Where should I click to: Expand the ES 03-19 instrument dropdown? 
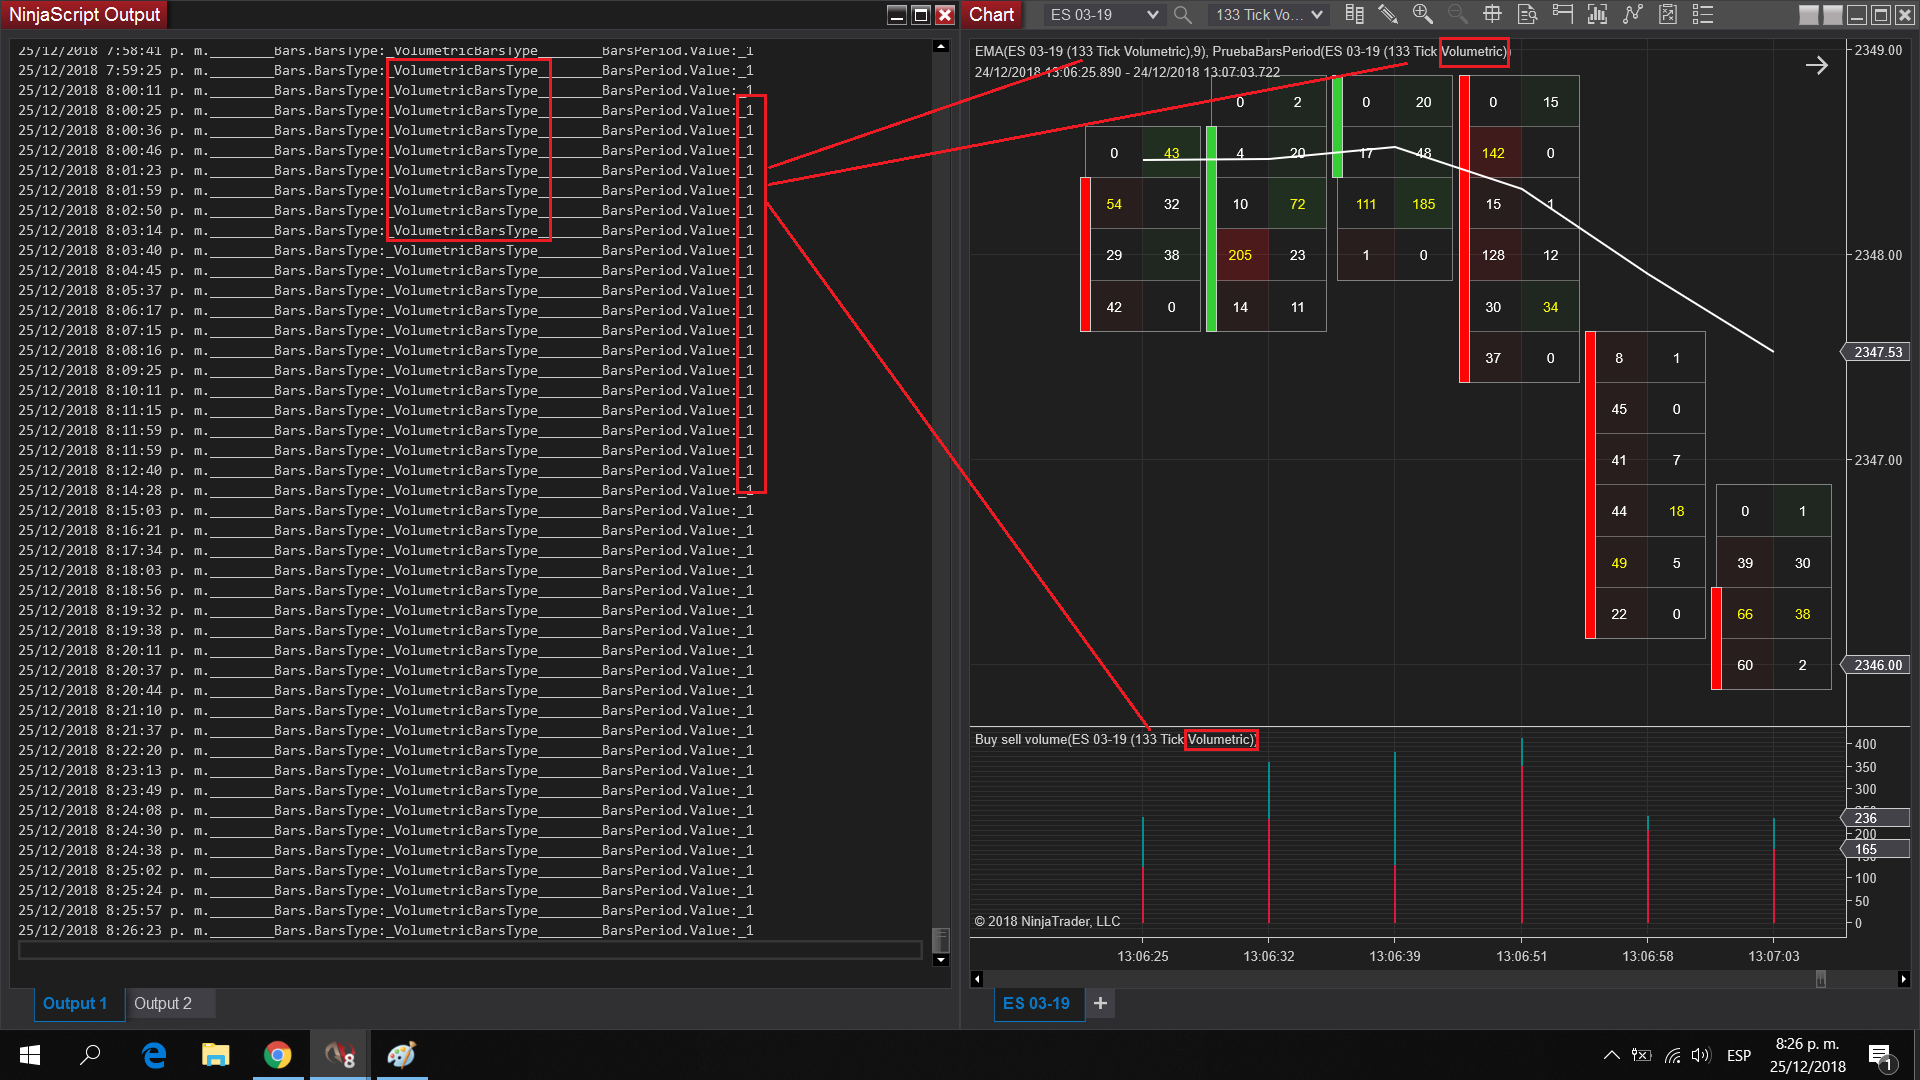click(1152, 15)
